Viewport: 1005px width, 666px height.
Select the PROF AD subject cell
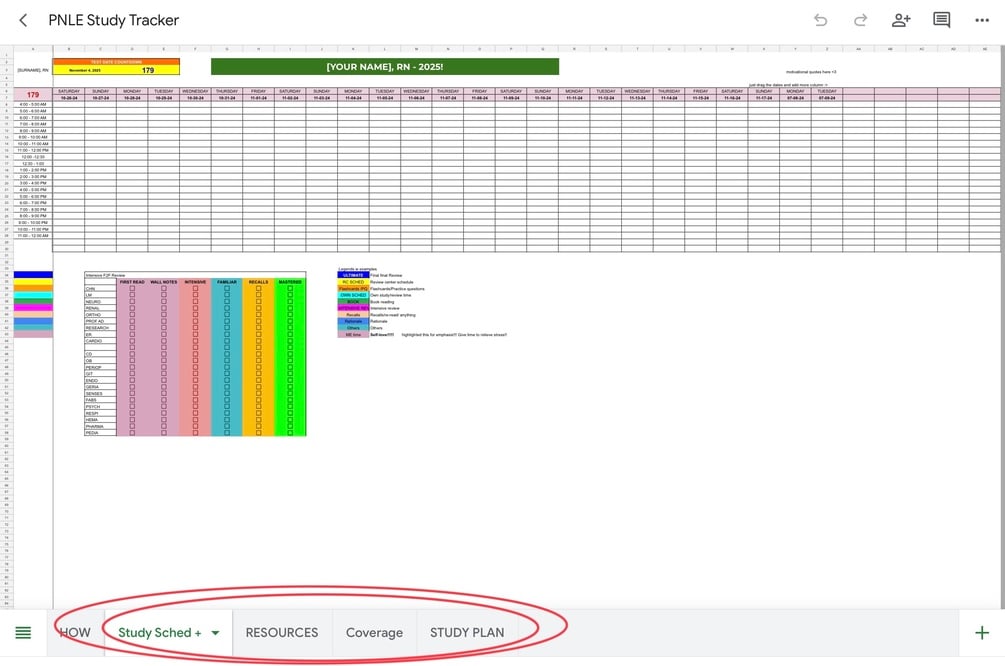100,321
